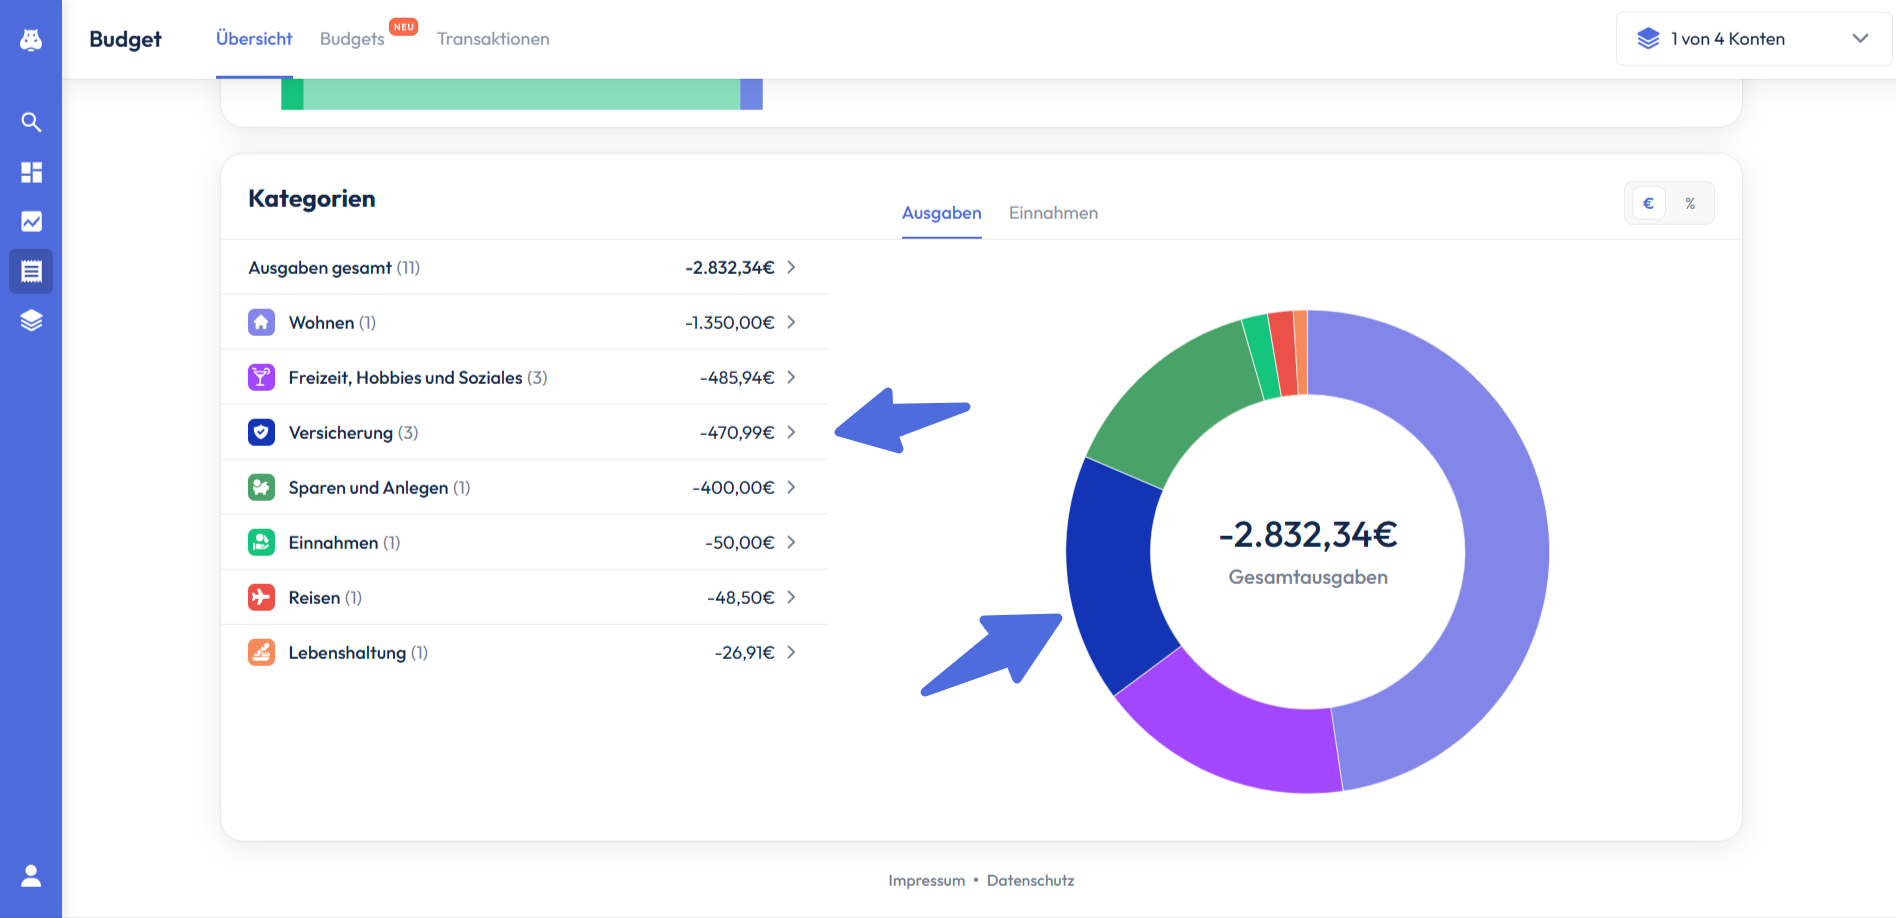Show the Einnahmen categories tab
The image size is (1896, 918).
(x=1053, y=213)
